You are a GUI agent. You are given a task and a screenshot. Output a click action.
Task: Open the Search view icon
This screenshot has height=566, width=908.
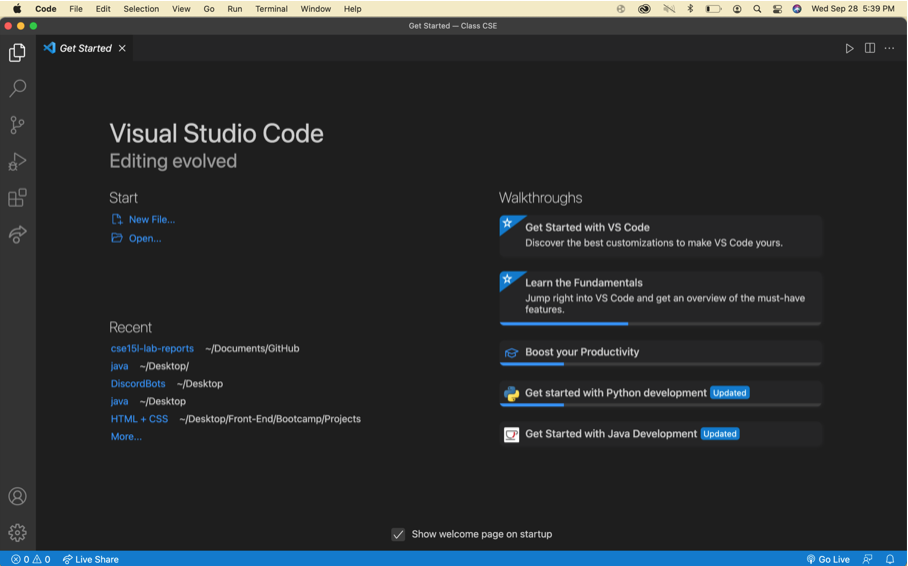[x=17, y=89]
